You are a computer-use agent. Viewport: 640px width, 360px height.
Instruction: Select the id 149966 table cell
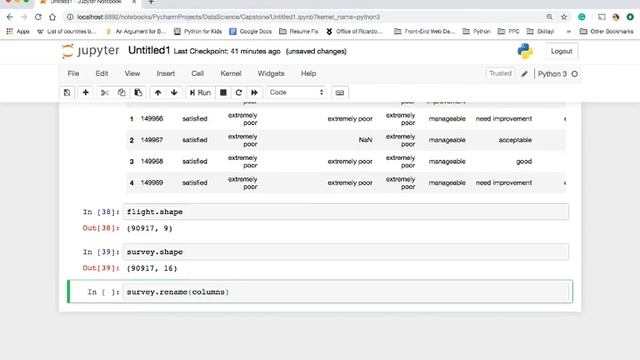[152, 119]
